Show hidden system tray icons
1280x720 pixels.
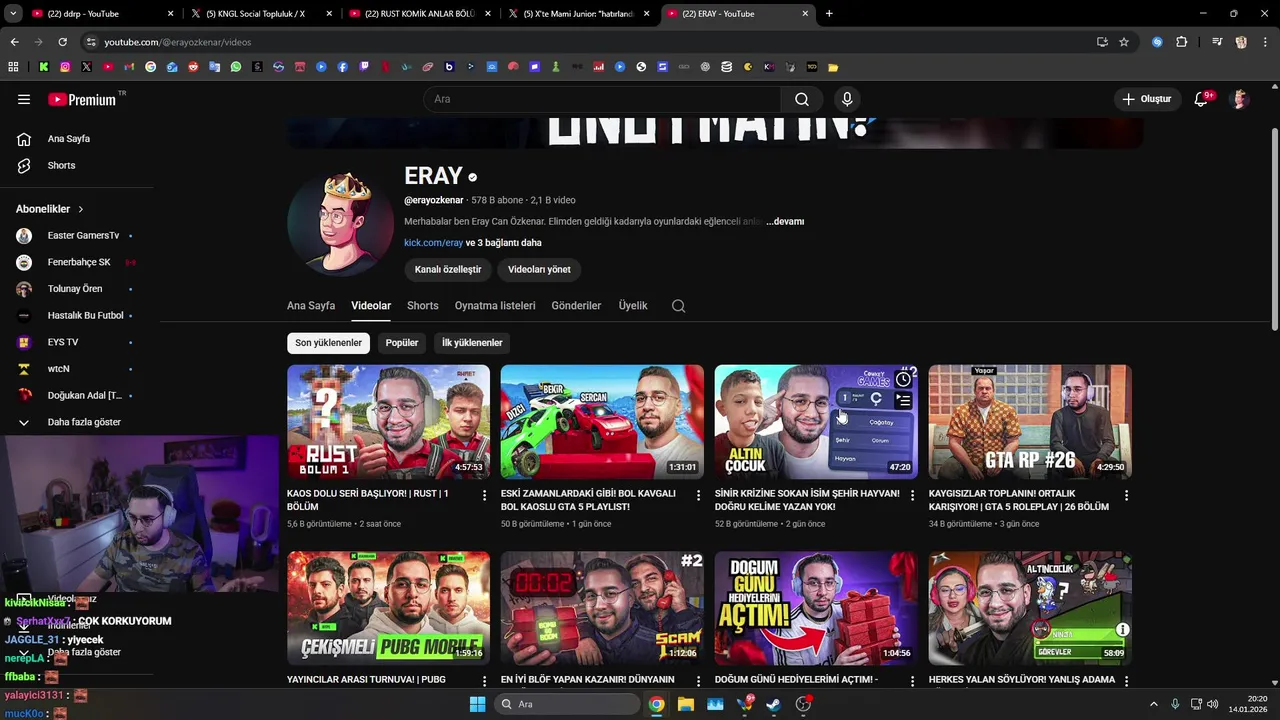1154,704
